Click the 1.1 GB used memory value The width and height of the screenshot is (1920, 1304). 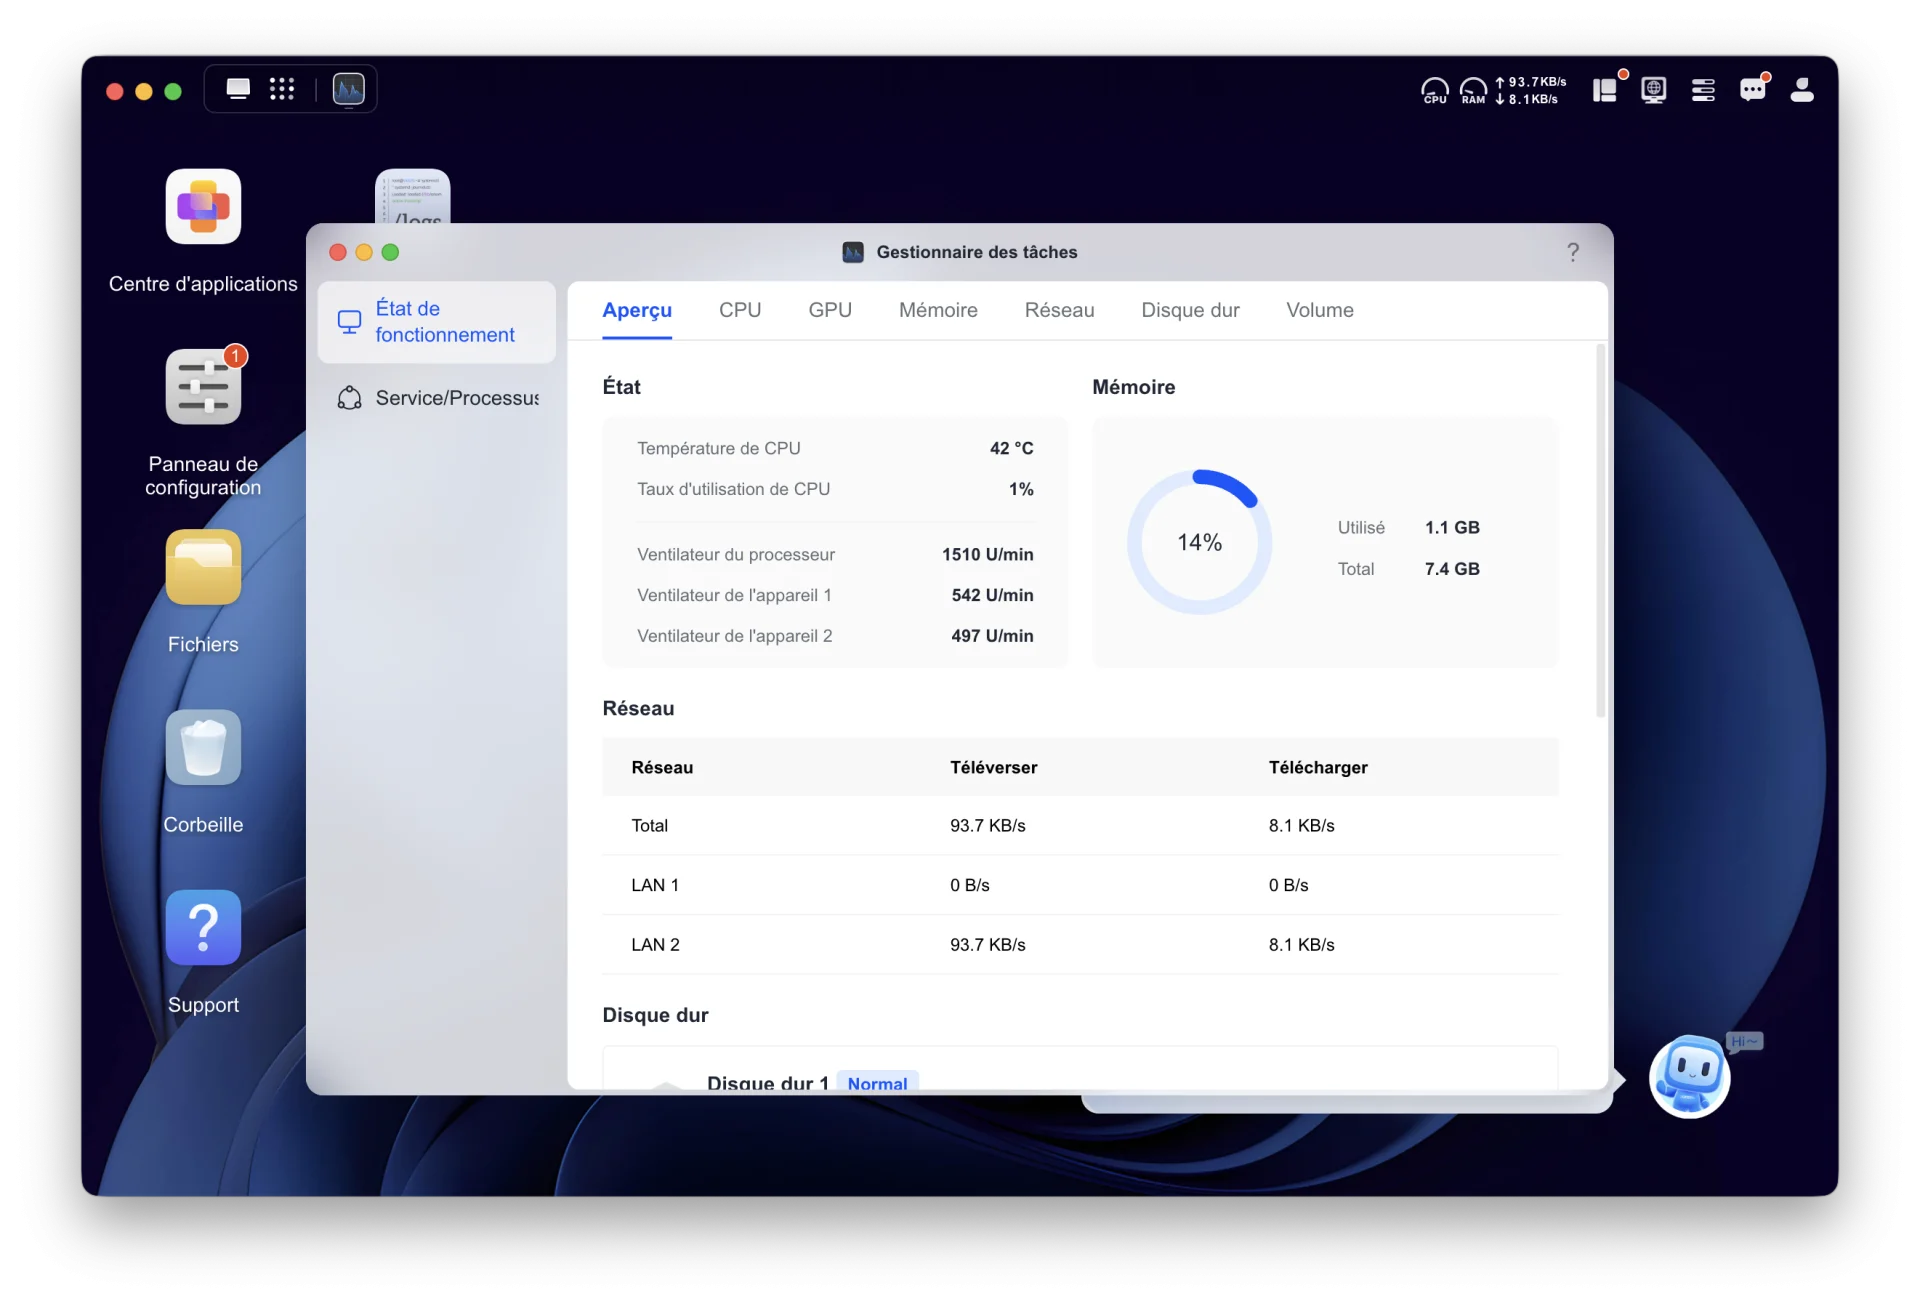tap(1452, 527)
